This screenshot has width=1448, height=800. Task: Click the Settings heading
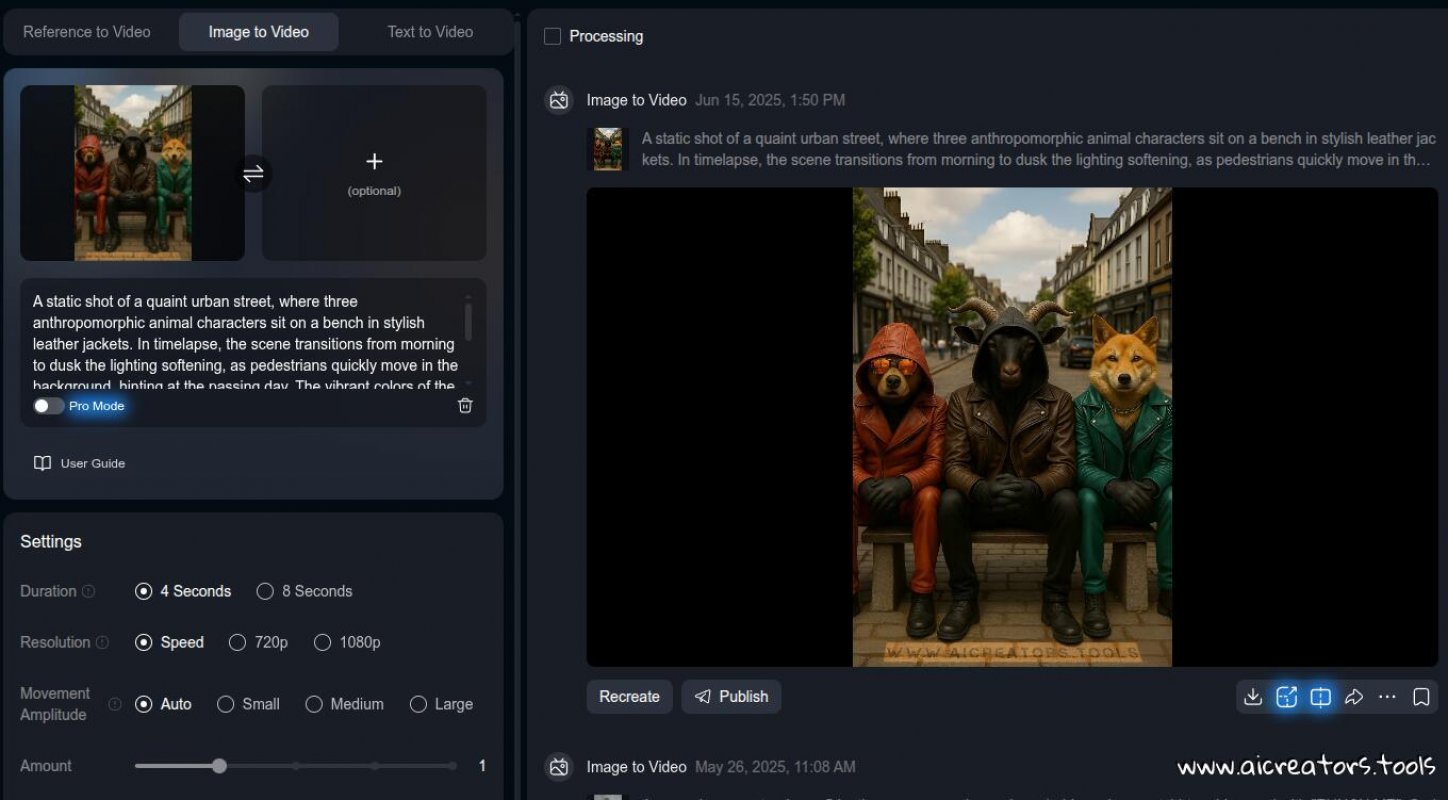coord(51,541)
